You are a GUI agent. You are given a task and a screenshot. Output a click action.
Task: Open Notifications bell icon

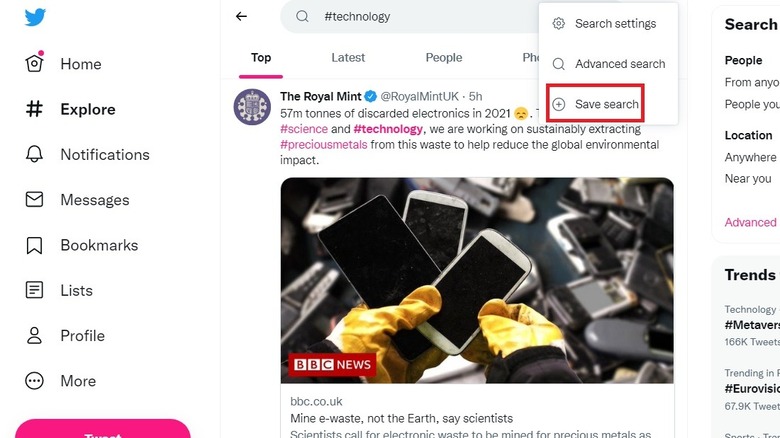(x=34, y=154)
